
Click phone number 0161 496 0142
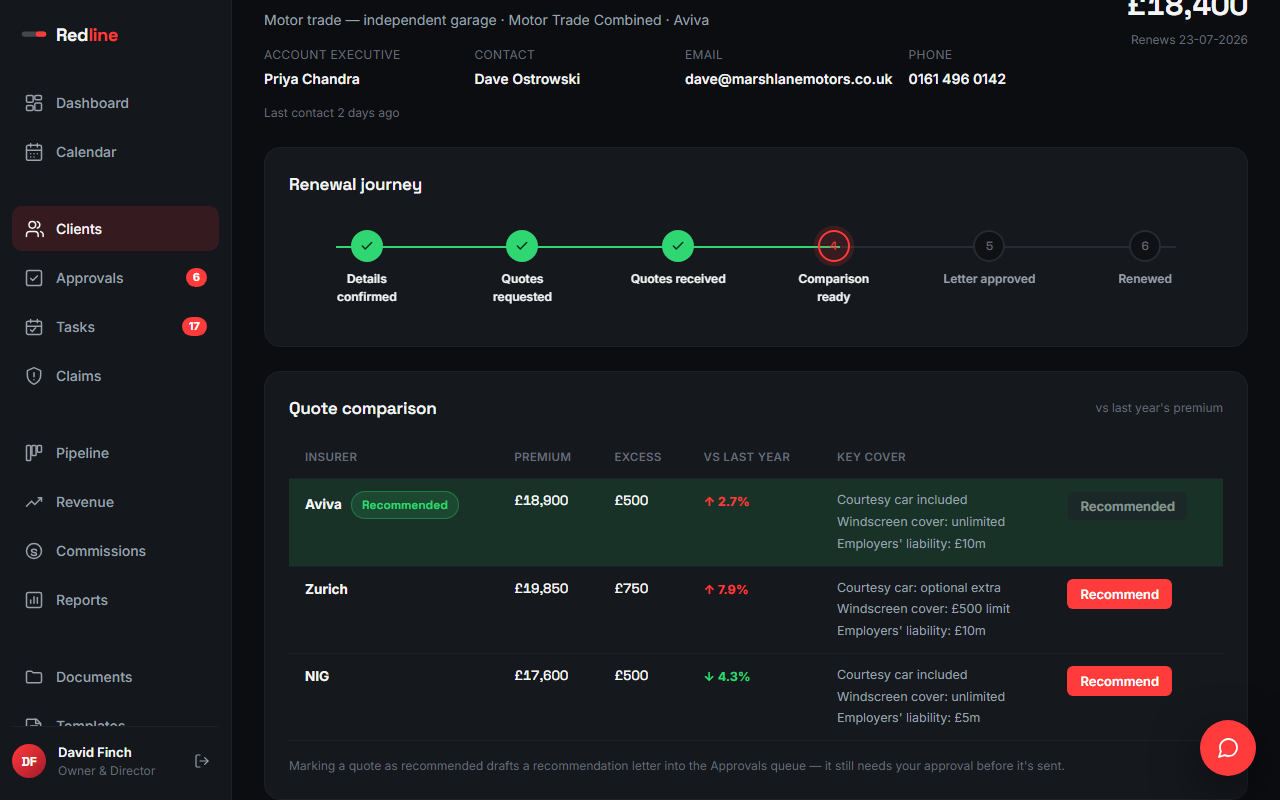[x=957, y=79]
